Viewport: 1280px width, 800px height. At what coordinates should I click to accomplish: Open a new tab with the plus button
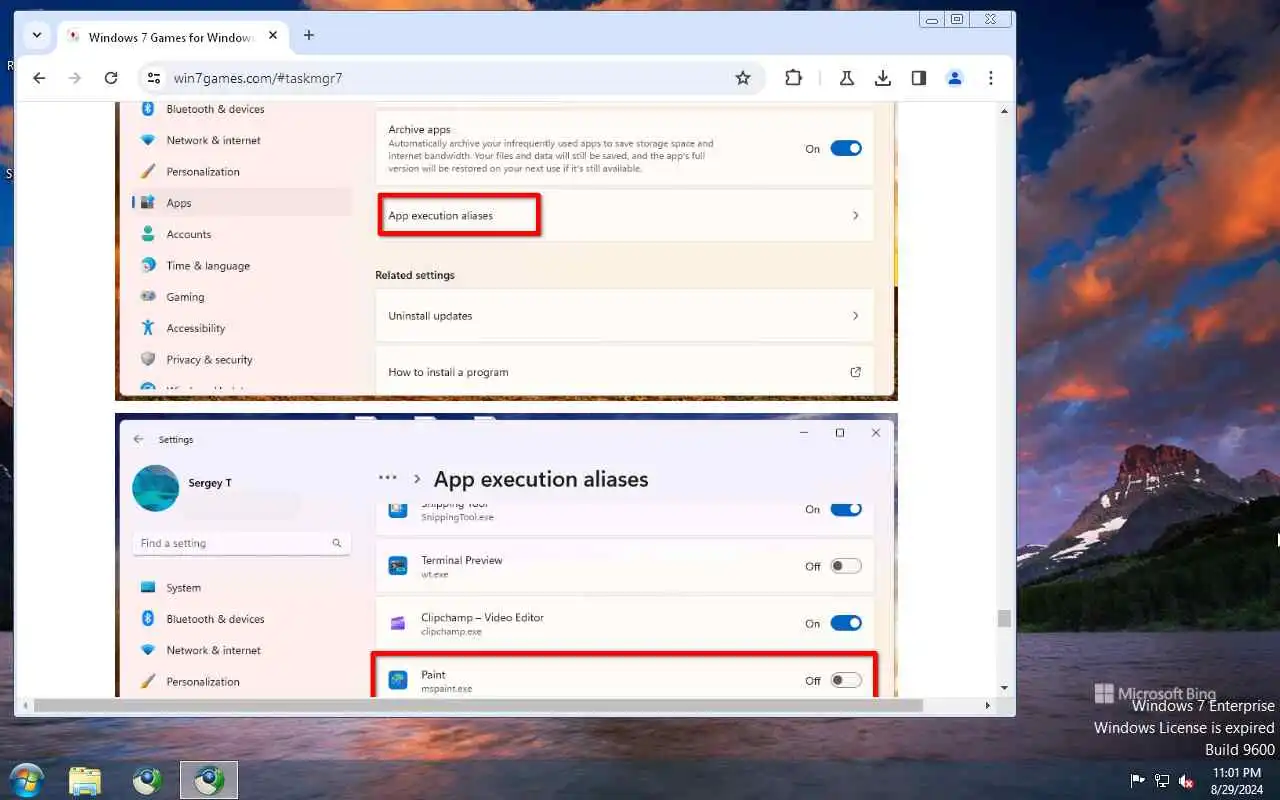(309, 35)
